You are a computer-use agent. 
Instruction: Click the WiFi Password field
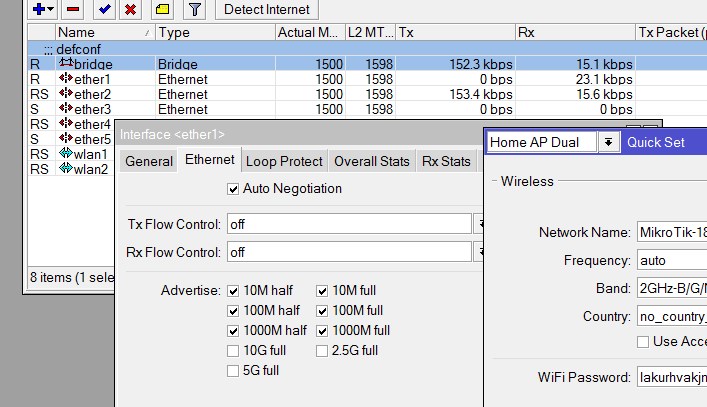(x=672, y=377)
